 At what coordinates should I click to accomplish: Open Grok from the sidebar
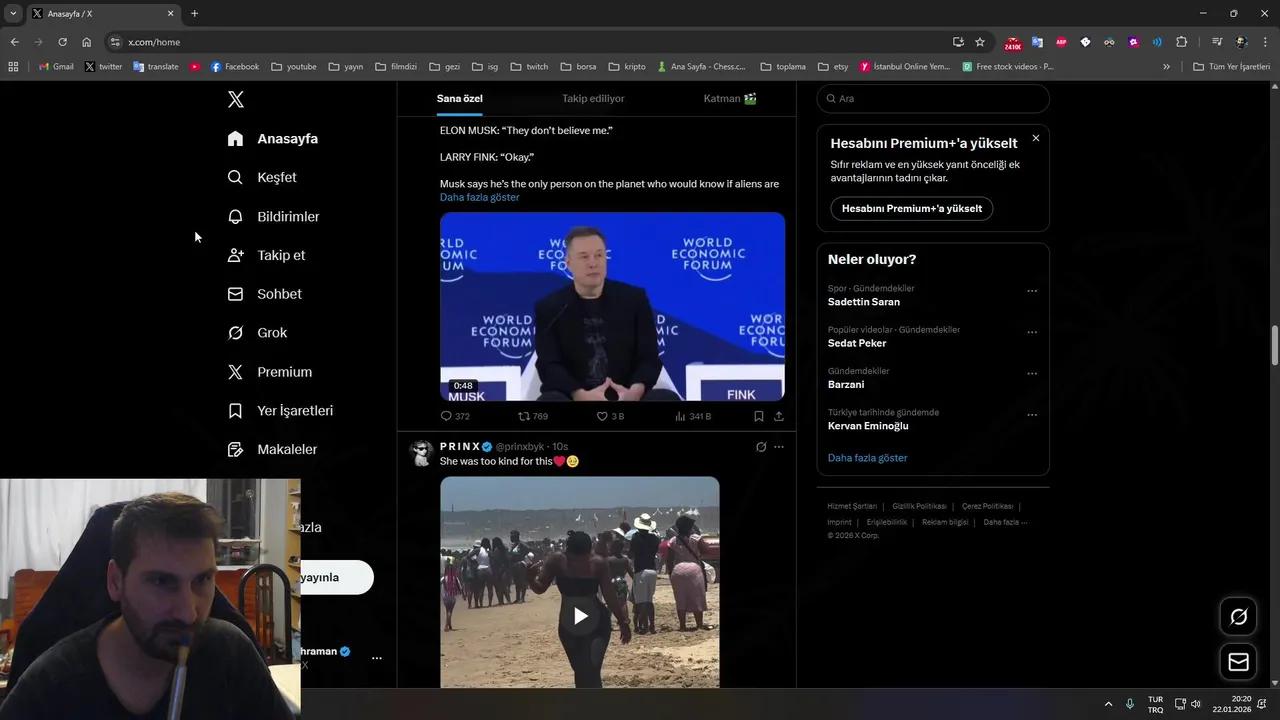[258, 333]
